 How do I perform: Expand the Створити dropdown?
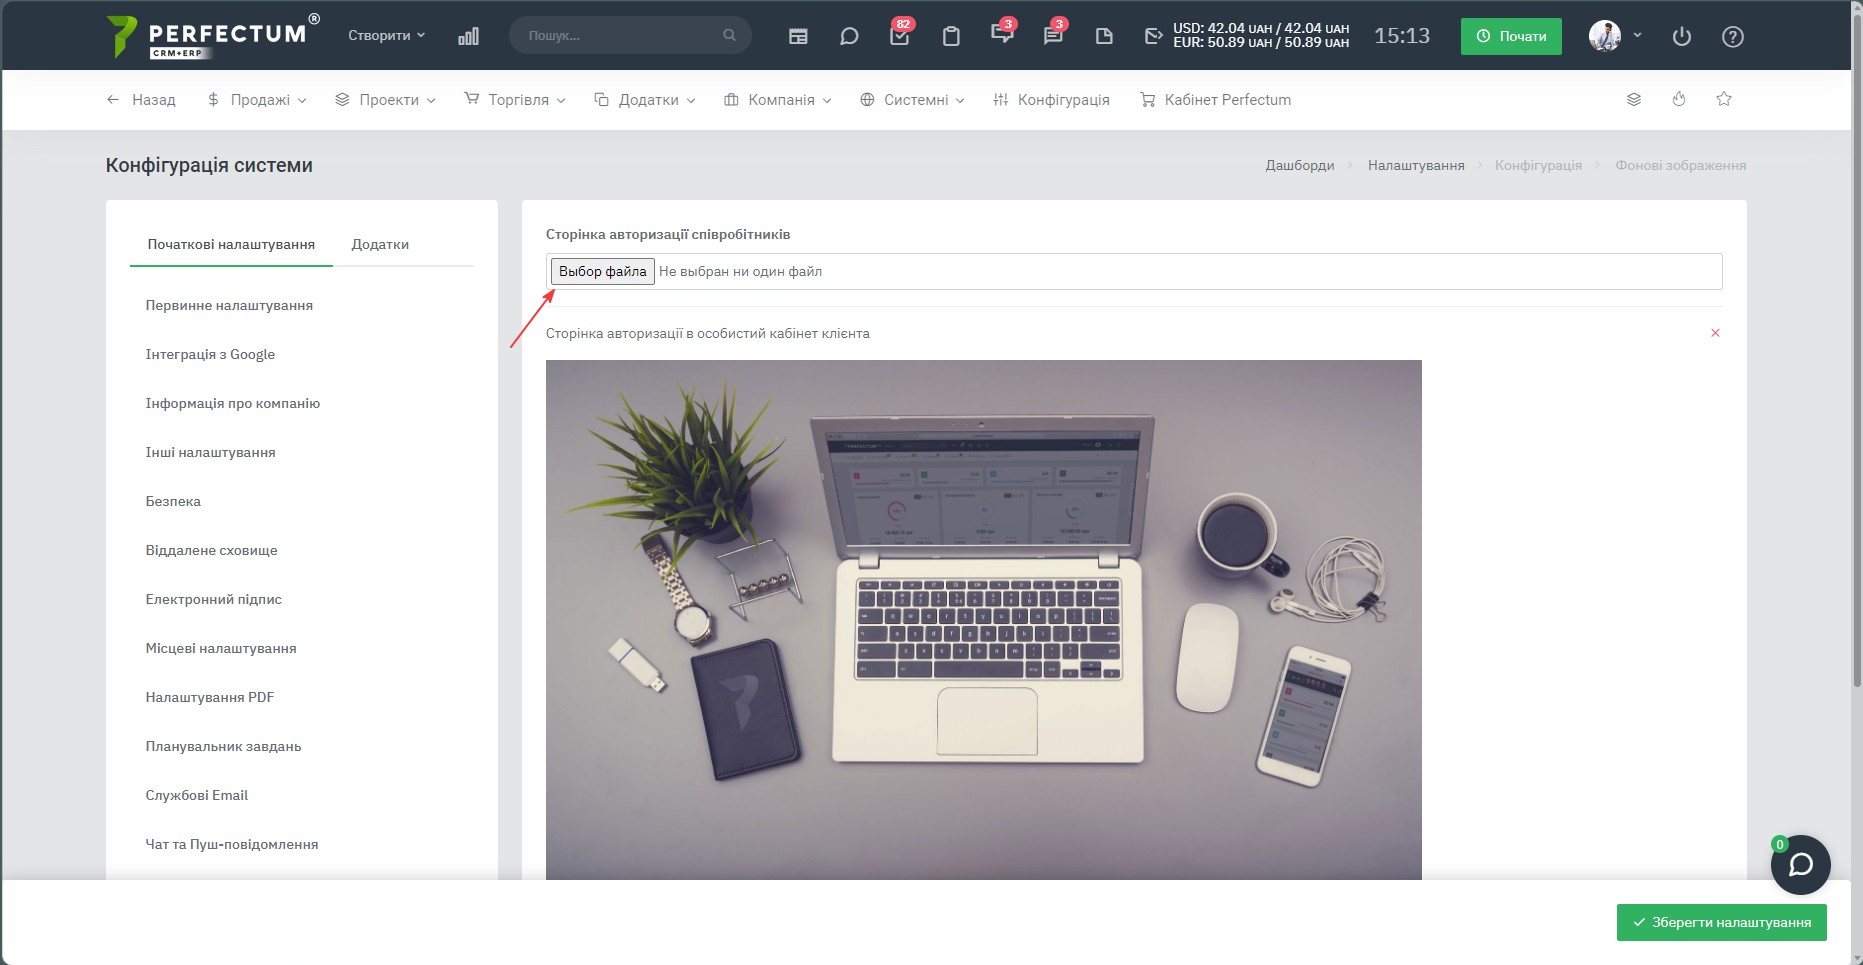tap(387, 35)
